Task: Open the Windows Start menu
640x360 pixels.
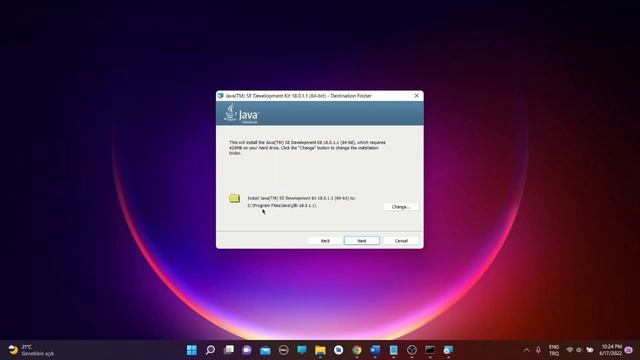Action: (191, 350)
